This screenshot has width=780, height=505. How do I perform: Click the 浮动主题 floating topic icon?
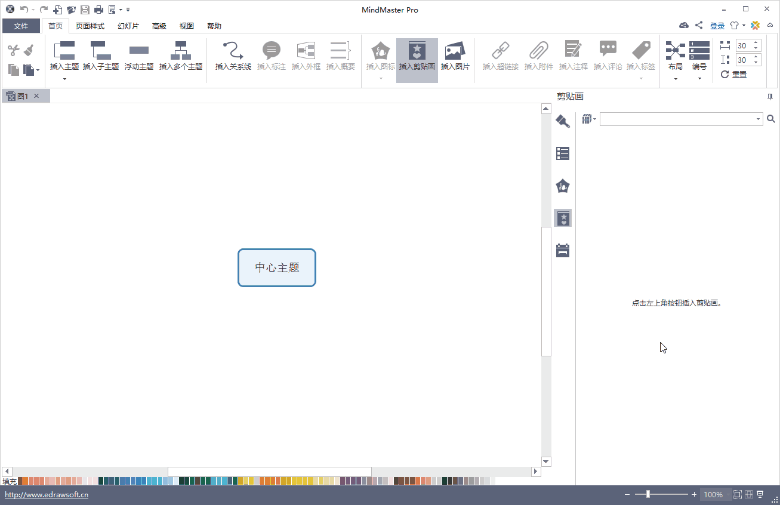pyautogui.click(x=139, y=56)
